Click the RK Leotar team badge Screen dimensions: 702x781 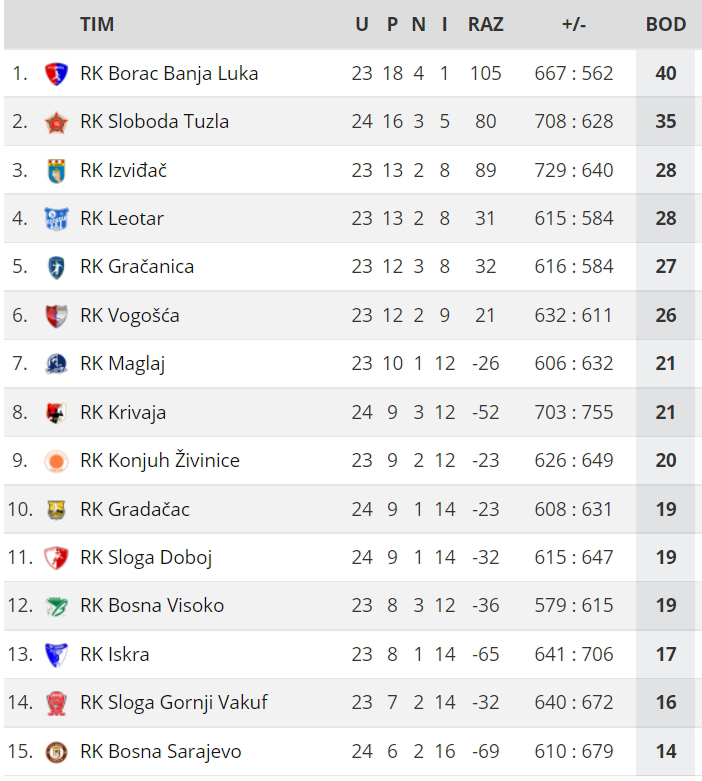click(x=56, y=219)
